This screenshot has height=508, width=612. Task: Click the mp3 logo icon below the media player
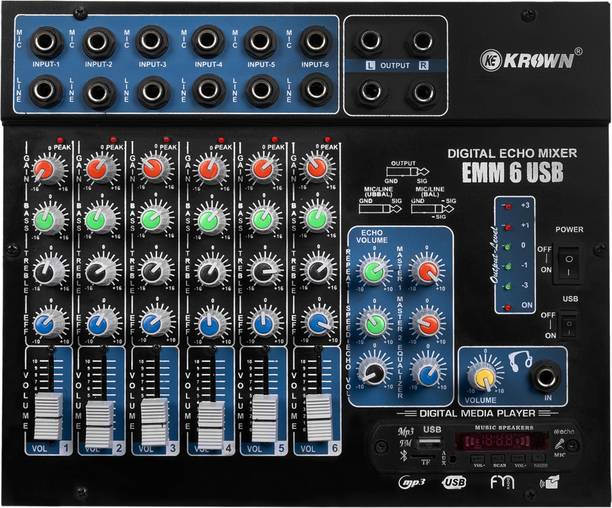pos(412,482)
